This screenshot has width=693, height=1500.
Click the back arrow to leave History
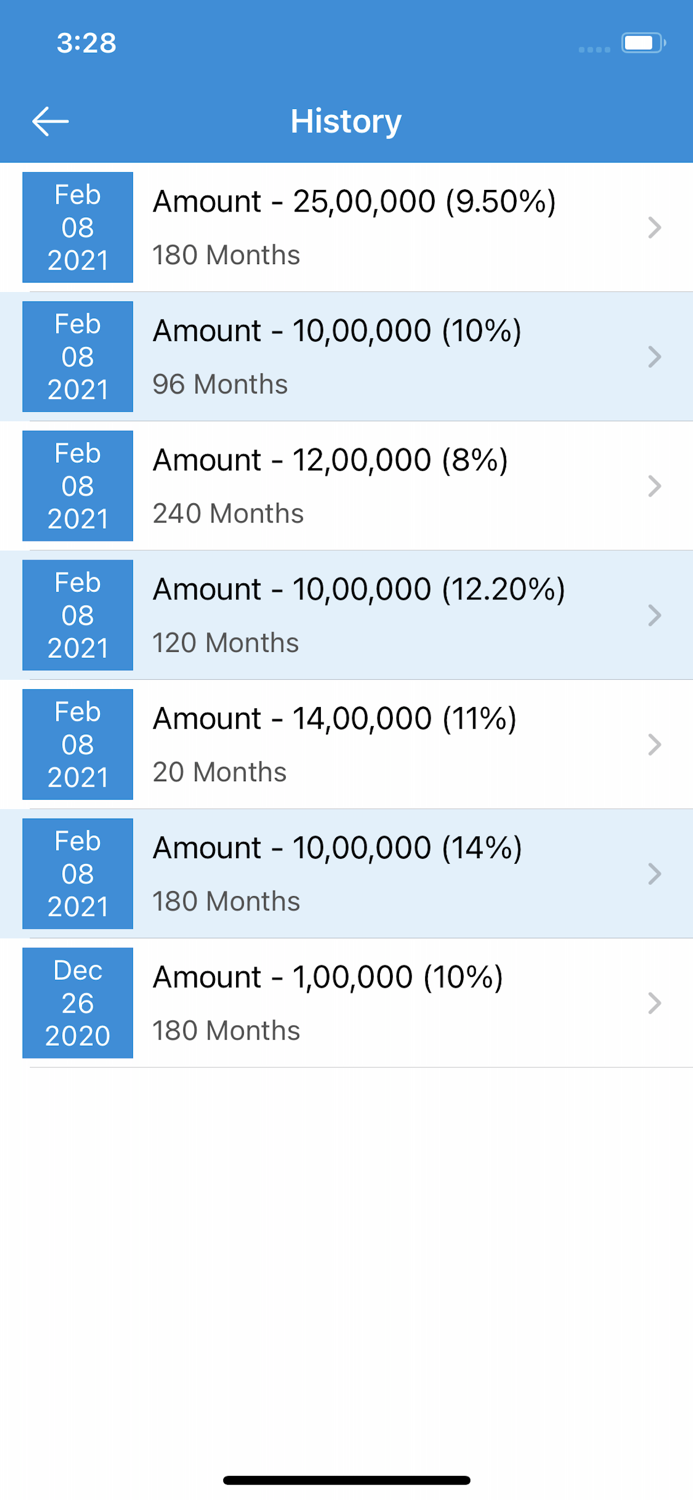click(48, 120)
